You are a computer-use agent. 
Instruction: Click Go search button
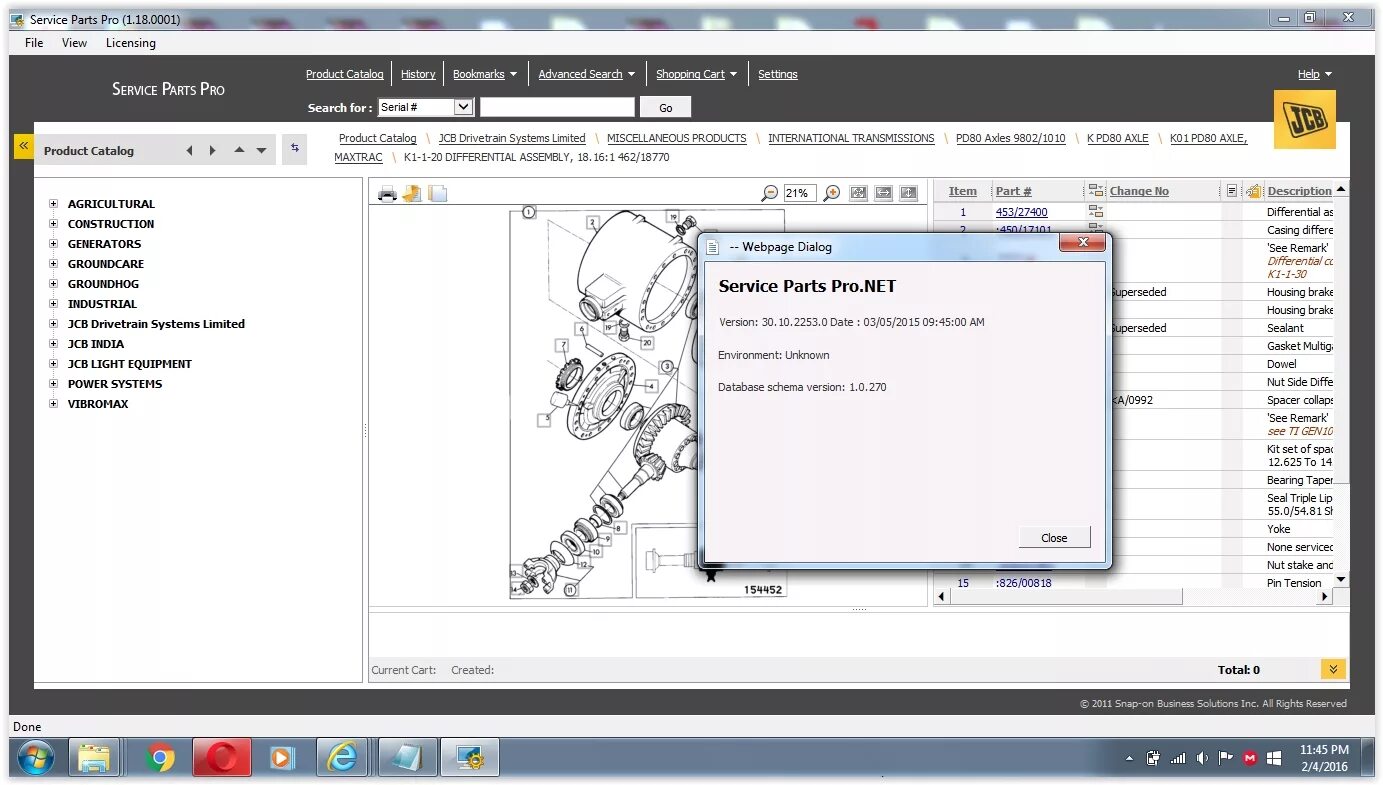666,107
